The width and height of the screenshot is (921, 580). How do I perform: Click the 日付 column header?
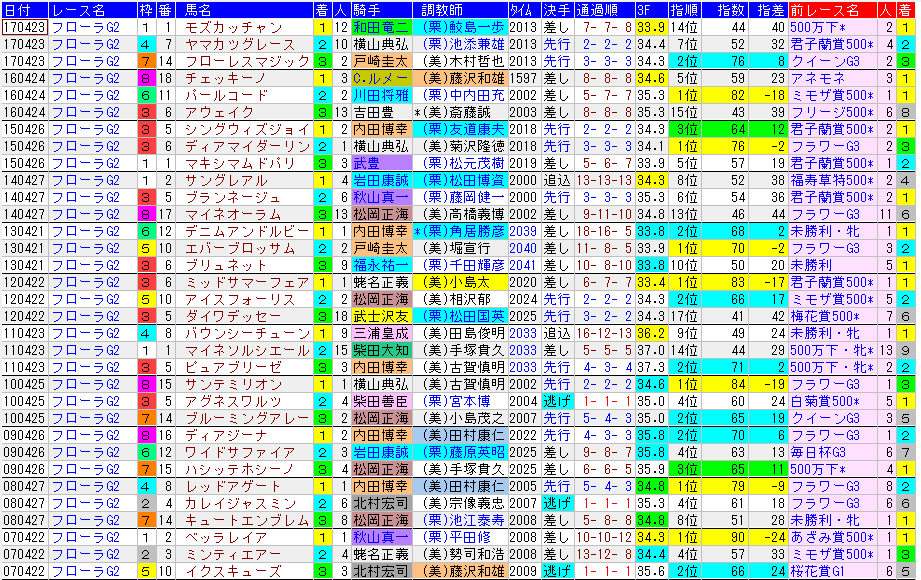pos(24,10)
